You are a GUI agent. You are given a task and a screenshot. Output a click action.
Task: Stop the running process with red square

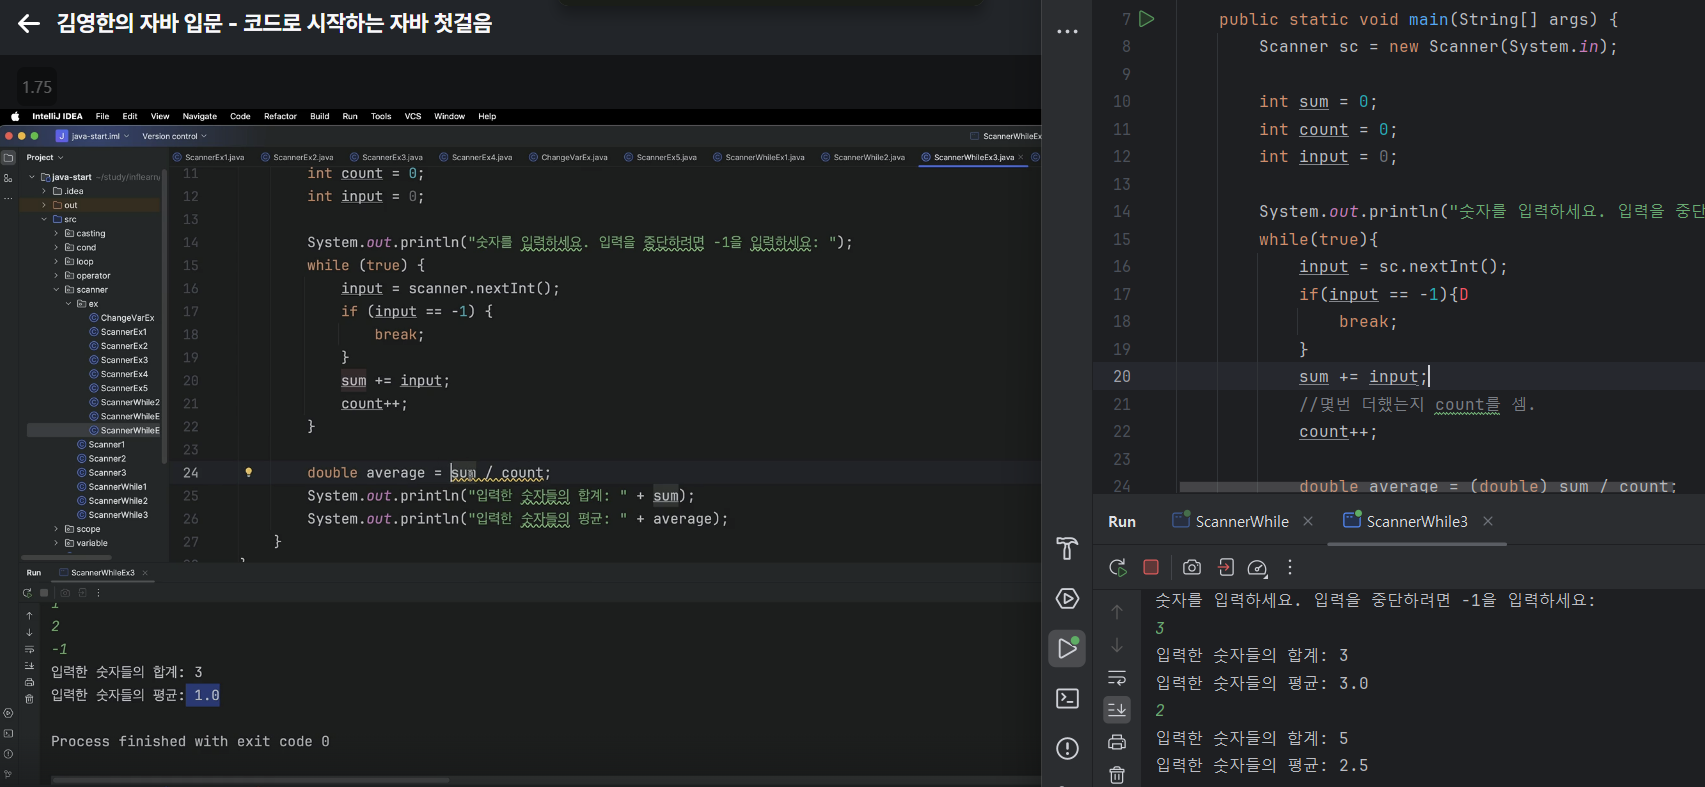tap(1151, 567)
